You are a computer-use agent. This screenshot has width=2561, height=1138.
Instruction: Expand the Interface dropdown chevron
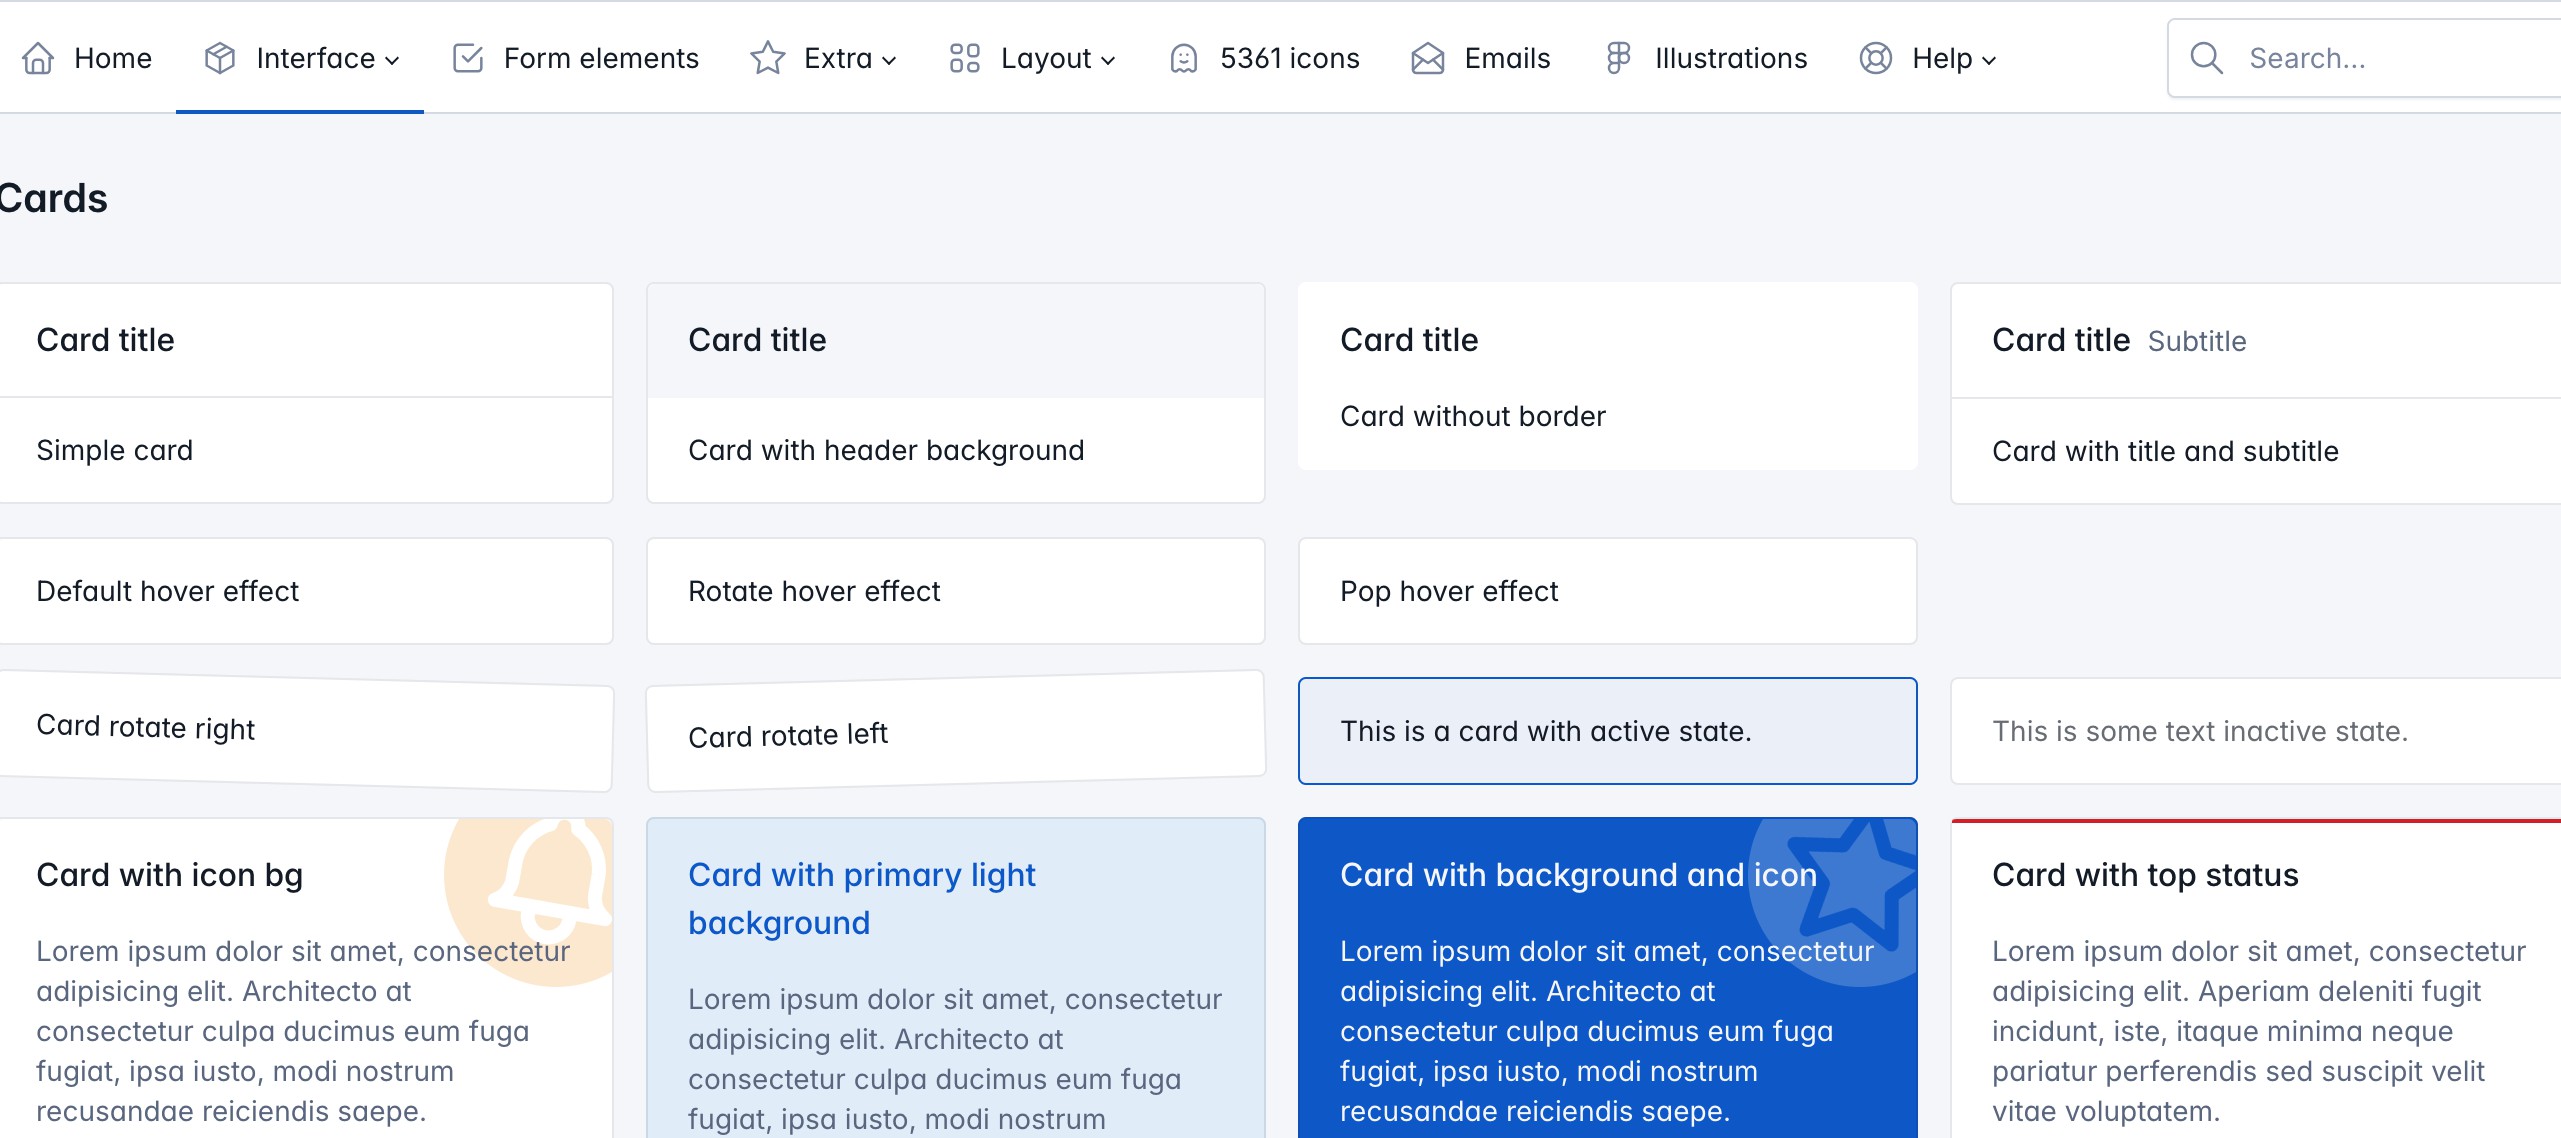tap(392, 60)
